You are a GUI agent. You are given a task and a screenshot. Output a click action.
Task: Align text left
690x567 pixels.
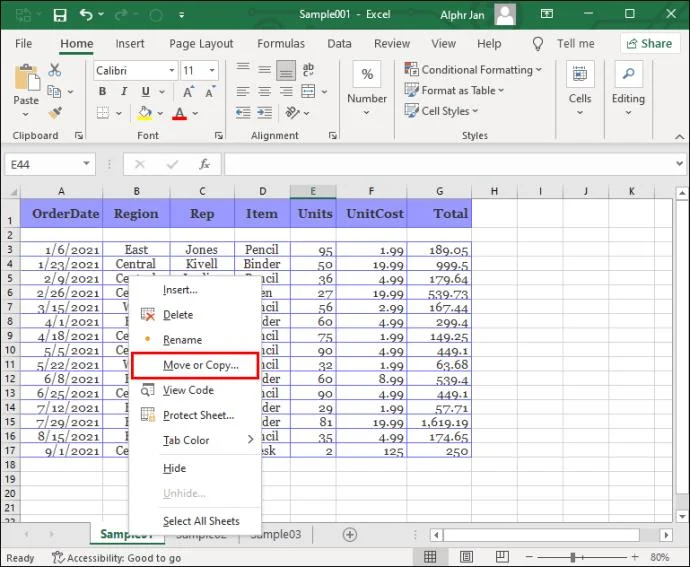(x=243, y=92)
